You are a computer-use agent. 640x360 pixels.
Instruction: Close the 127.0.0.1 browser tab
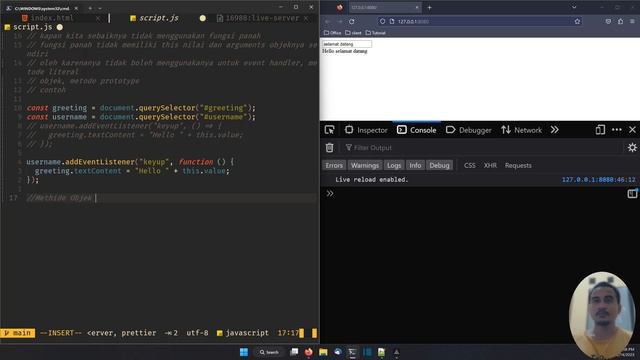click(x=417, y=7)
